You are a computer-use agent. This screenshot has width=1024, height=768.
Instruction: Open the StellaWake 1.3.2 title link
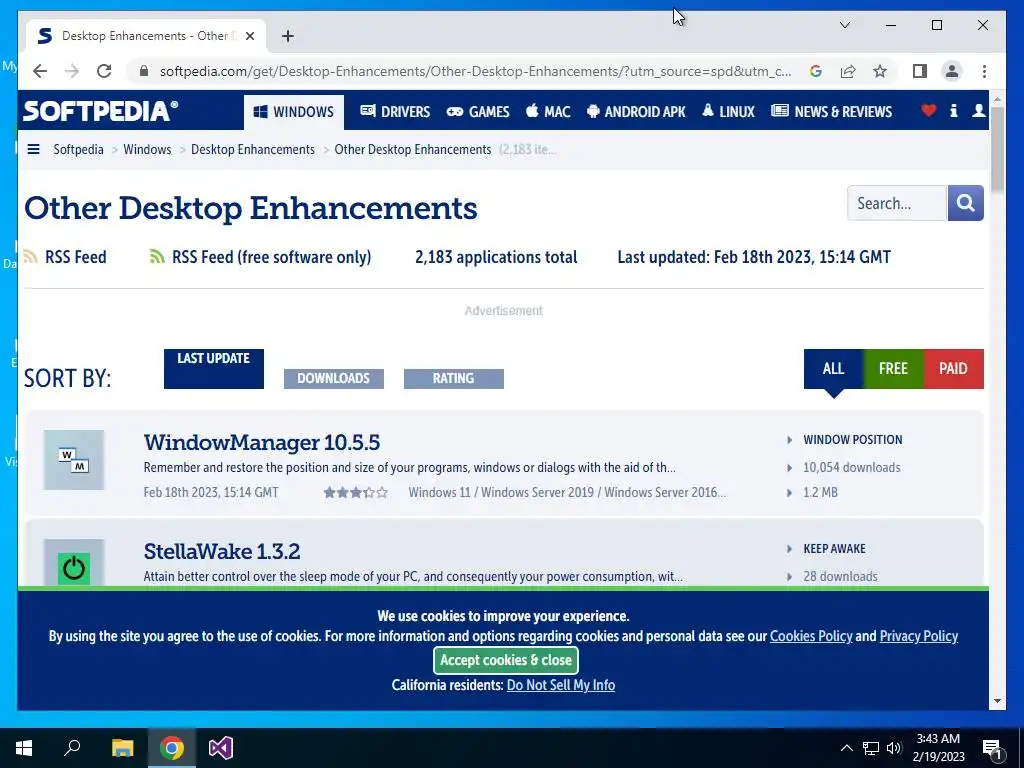pos(222,551)
